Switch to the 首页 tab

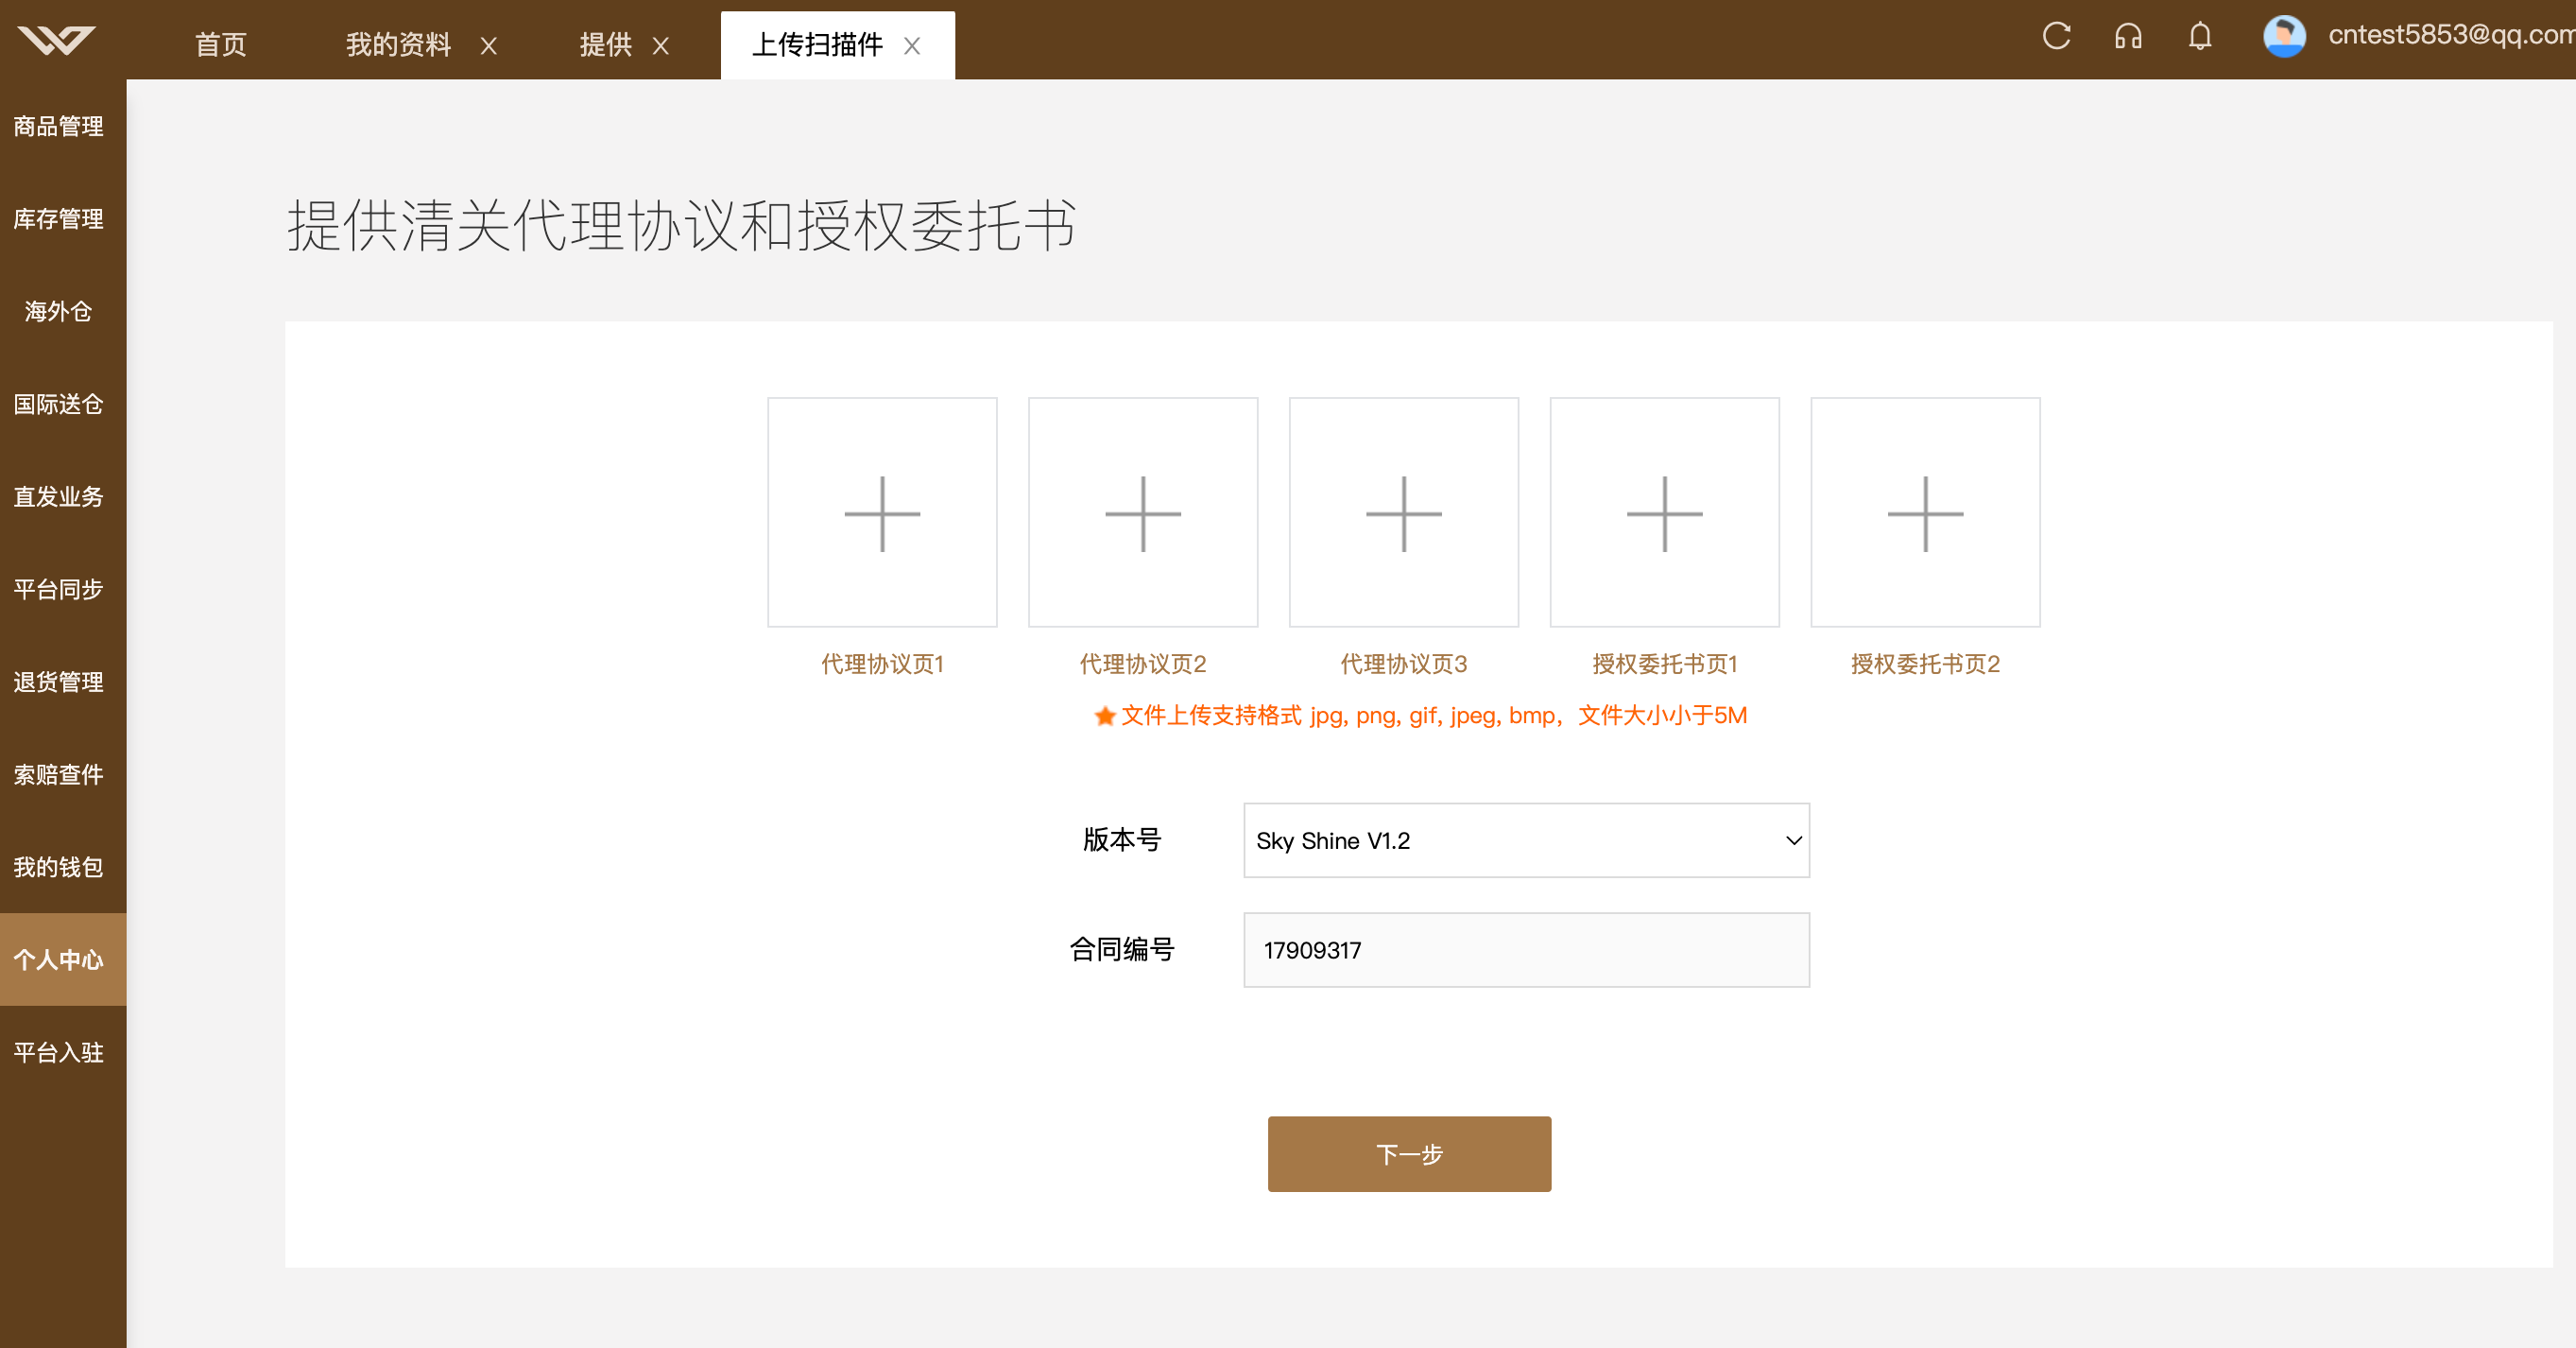click(220, 45)
